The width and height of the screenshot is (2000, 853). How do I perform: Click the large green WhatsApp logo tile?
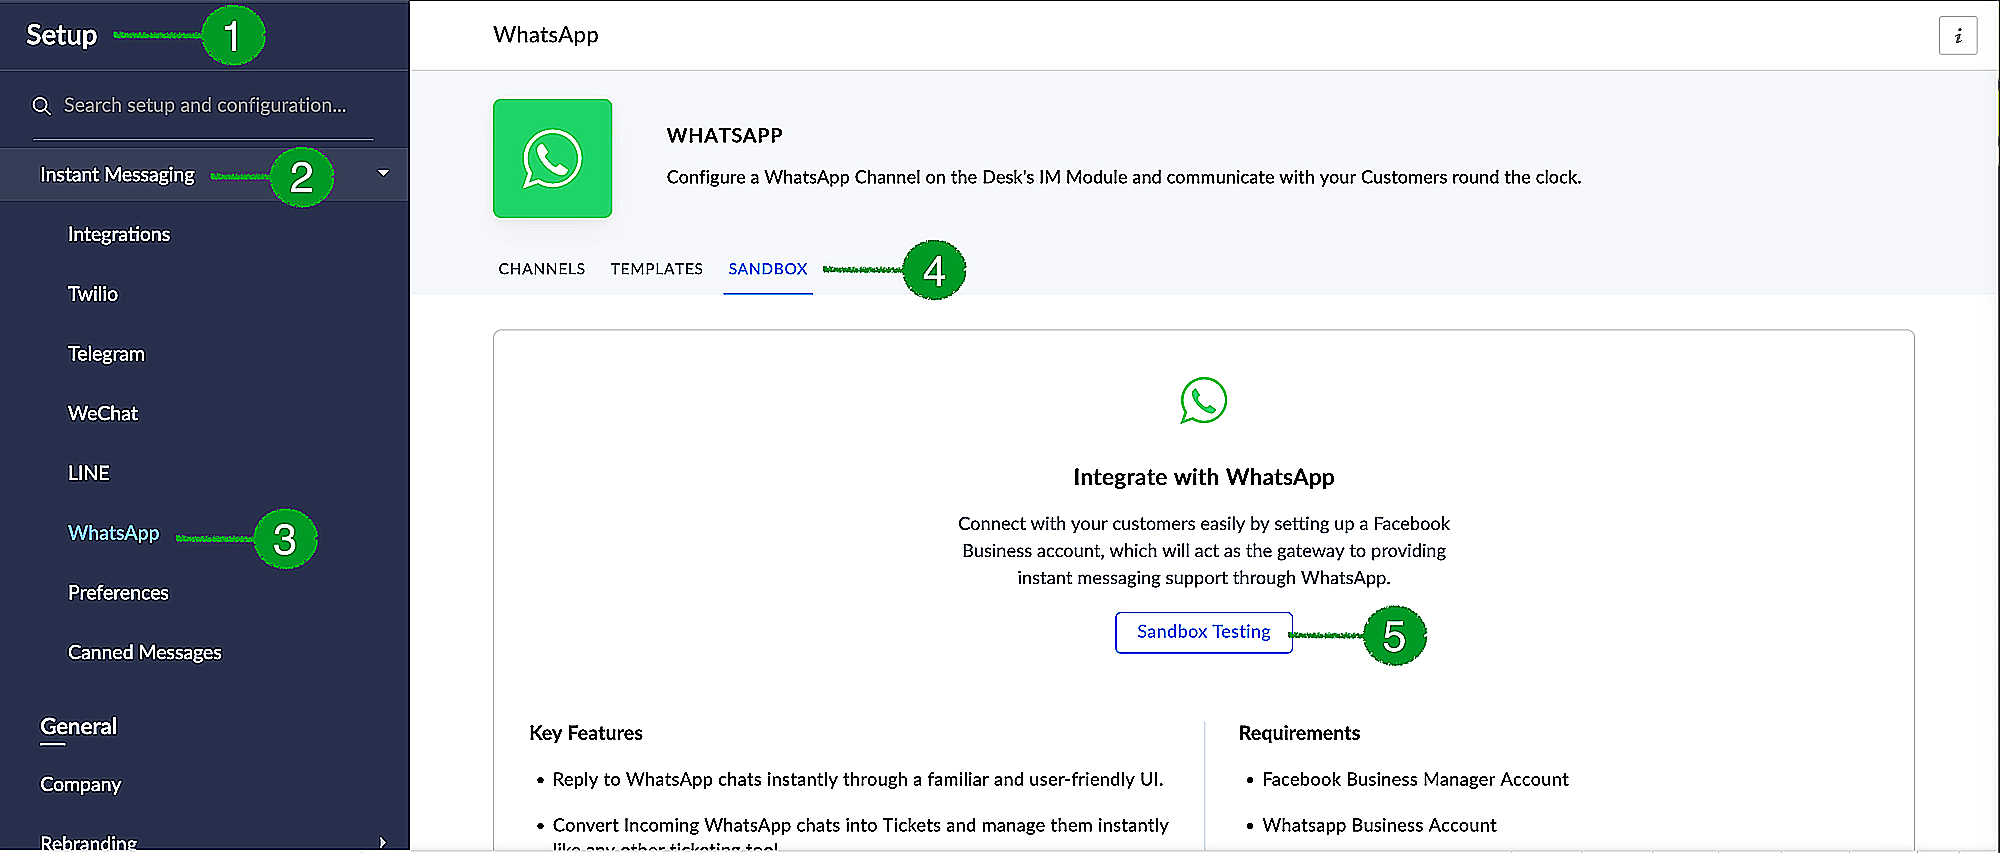tap(552, 158)
